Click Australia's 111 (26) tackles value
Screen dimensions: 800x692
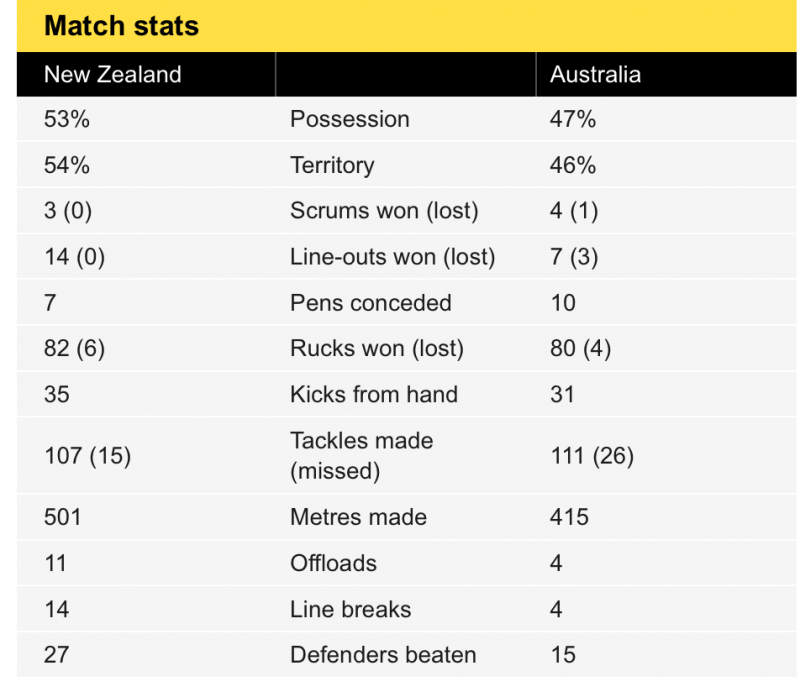pos(592,456)
